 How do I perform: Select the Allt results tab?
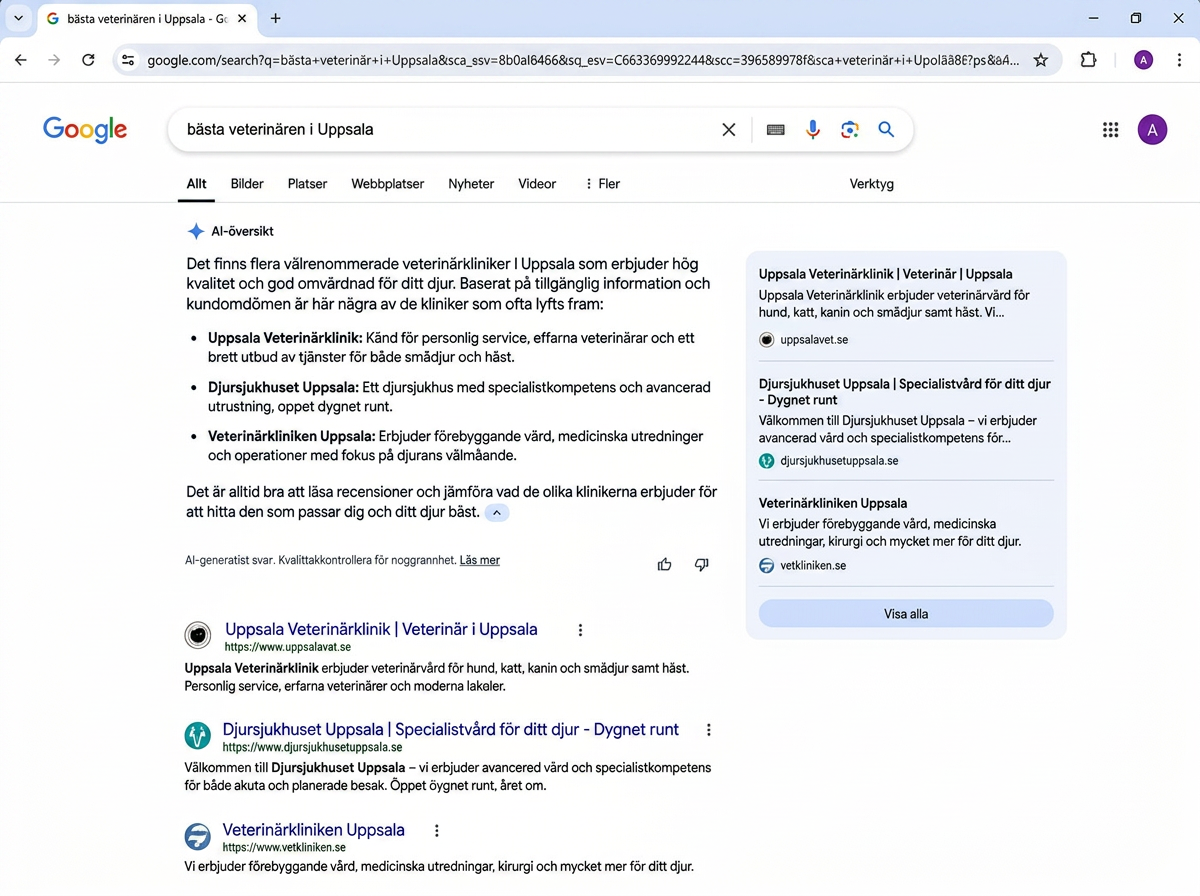click(197, 184)
